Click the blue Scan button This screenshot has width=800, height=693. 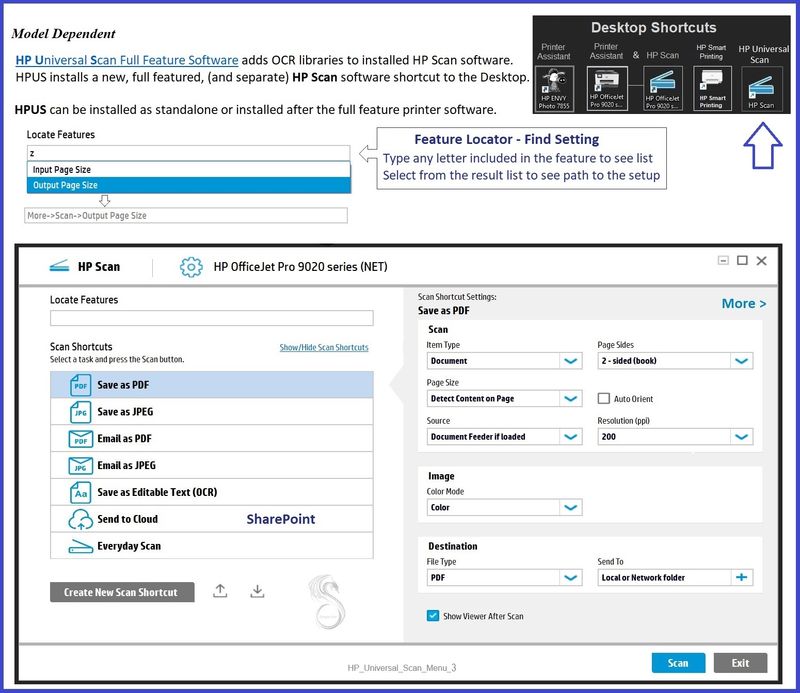(679, 663)
